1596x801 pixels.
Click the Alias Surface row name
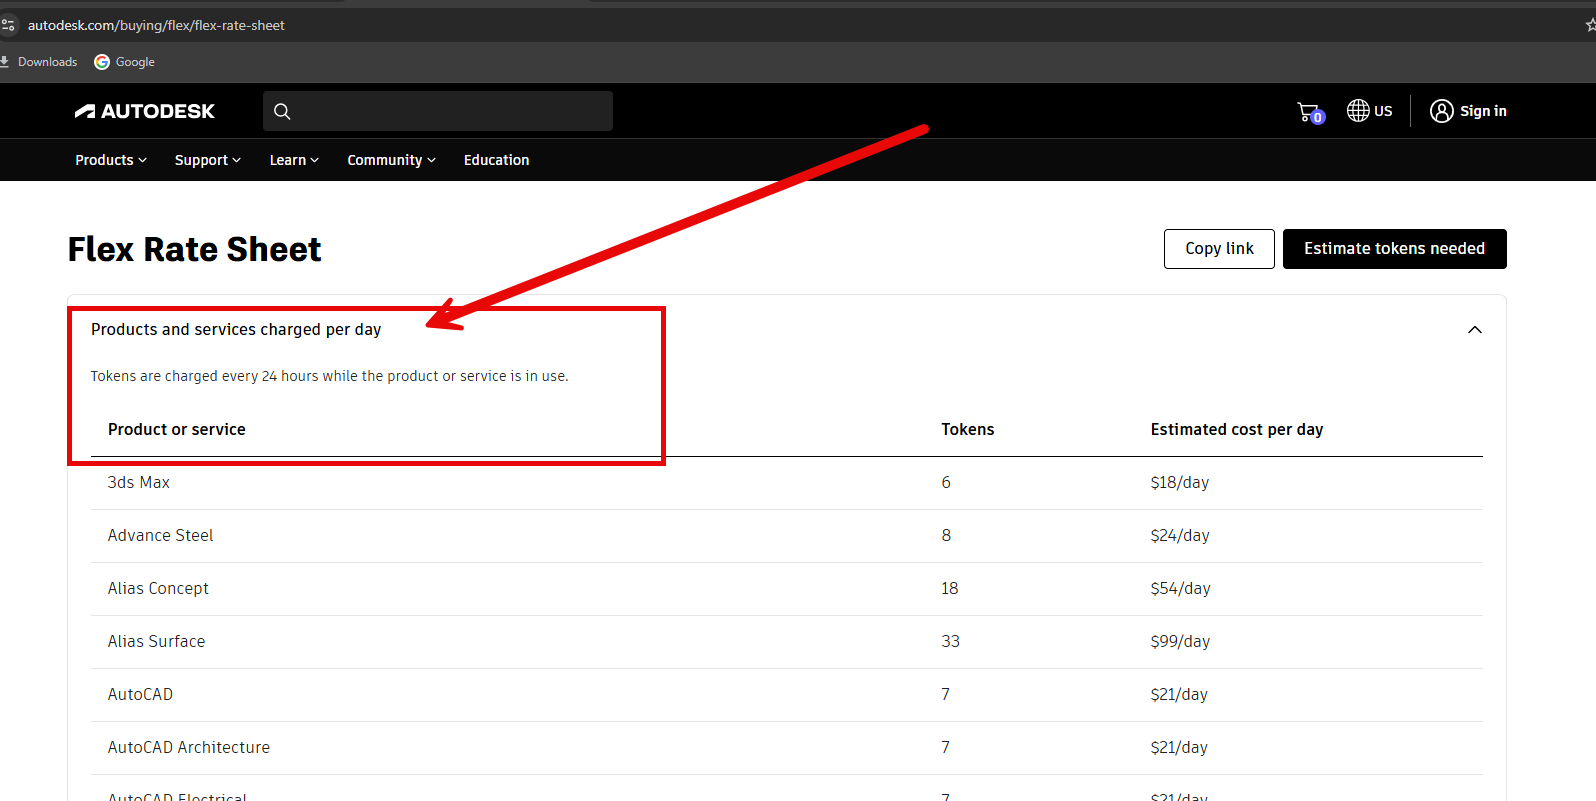(156, 641)
